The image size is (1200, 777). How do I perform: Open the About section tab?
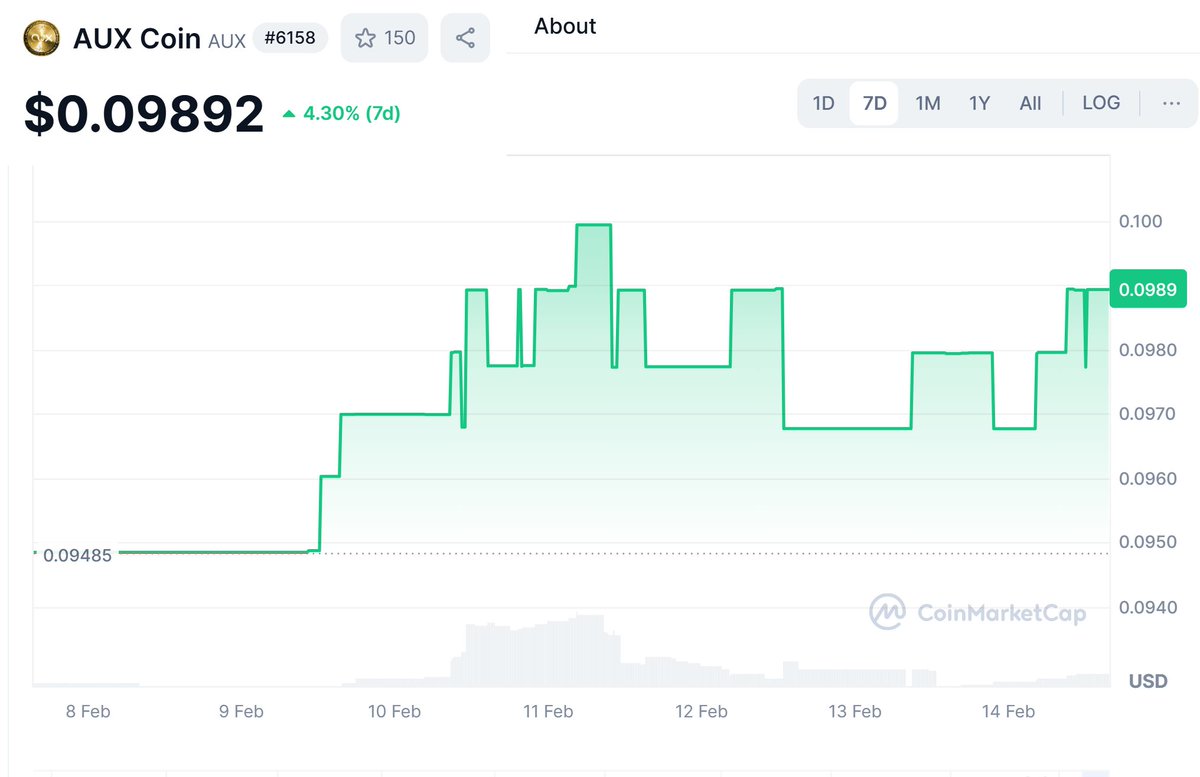pyautogui.click(x=565, y=26)
